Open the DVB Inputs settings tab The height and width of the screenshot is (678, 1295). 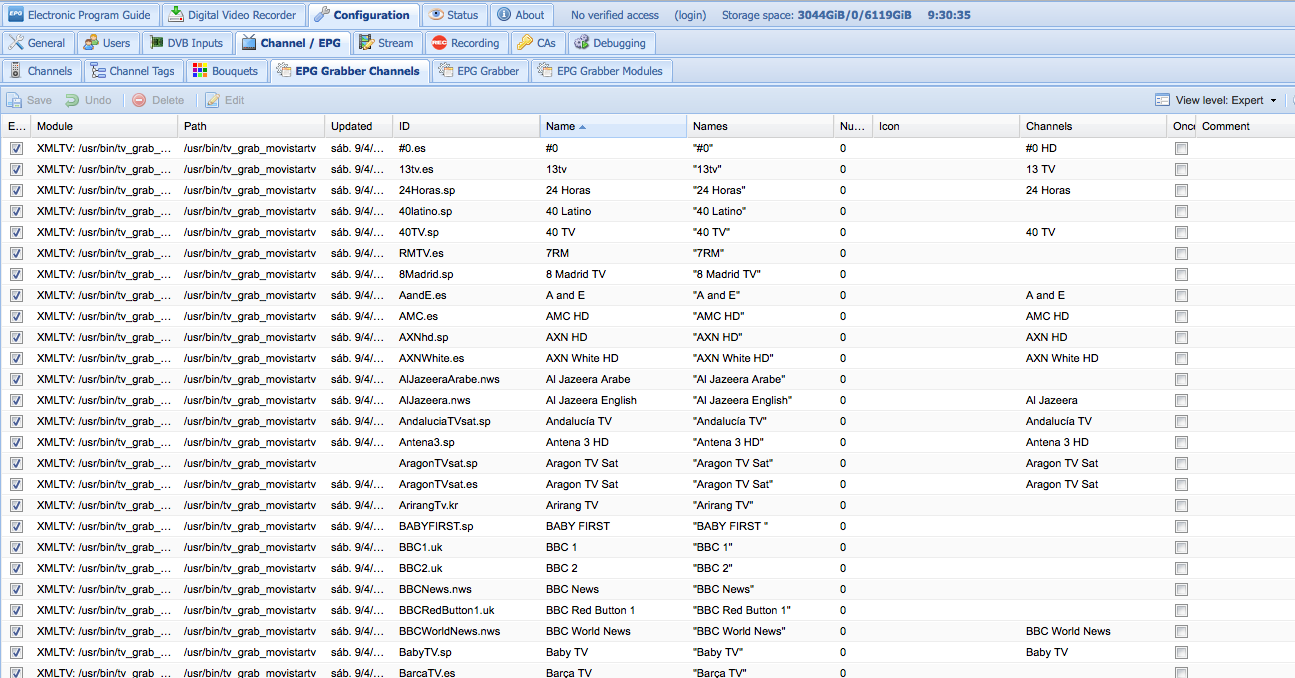[187, 43]
